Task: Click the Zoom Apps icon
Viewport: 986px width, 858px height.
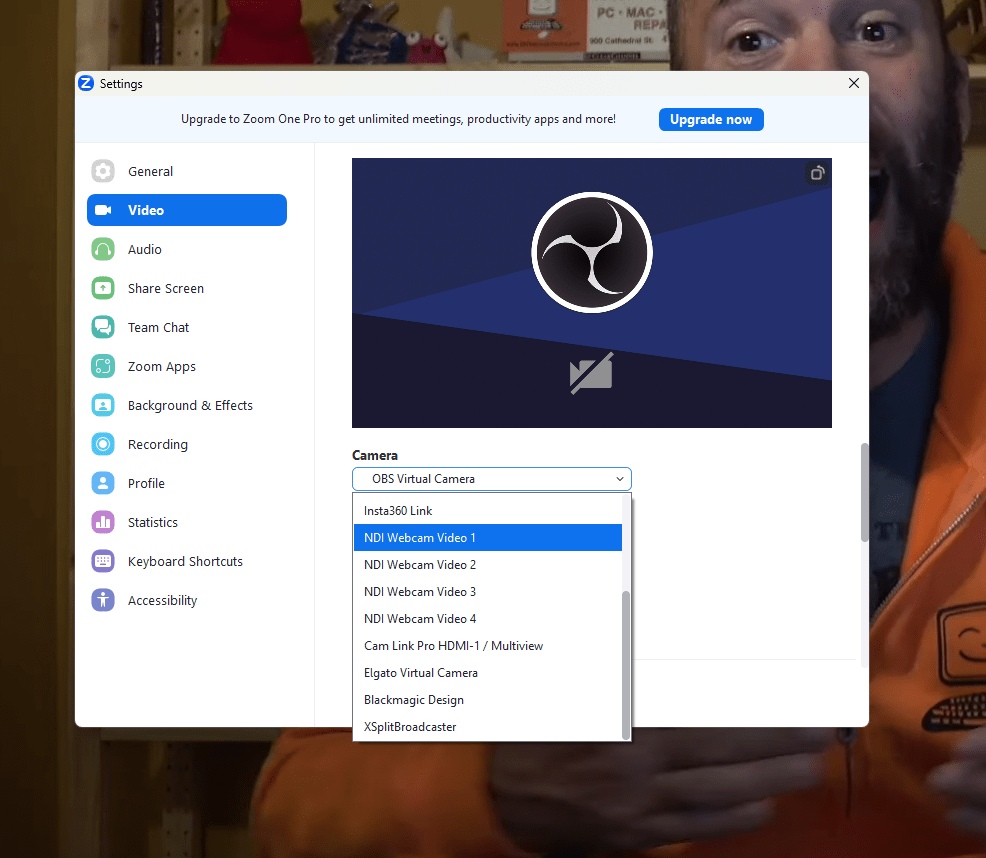Action: click(x=103, y=366)
